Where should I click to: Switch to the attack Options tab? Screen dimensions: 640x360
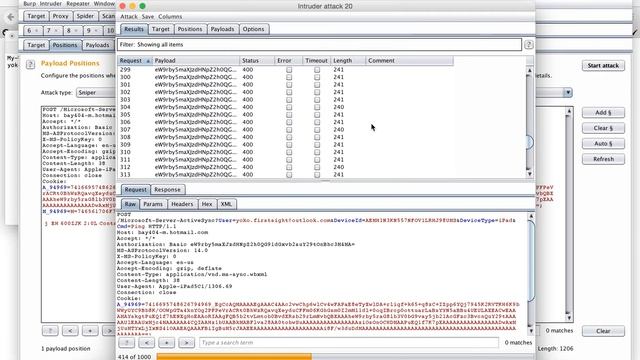[253, 29]
